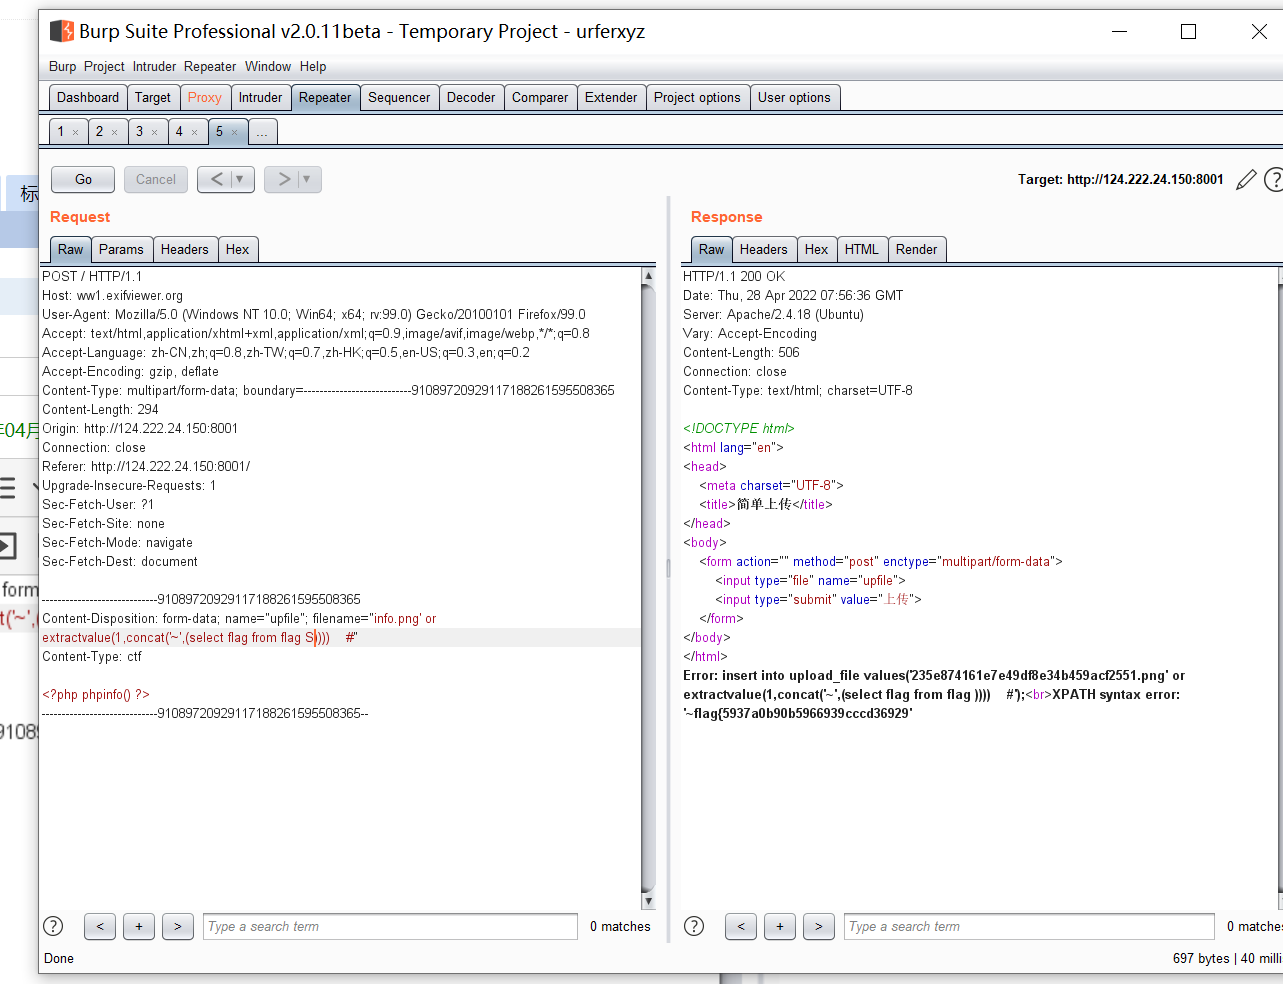1283x984 pixels.
Task: Switch to the Decoder tab
Action: click(x=471, y=97)
